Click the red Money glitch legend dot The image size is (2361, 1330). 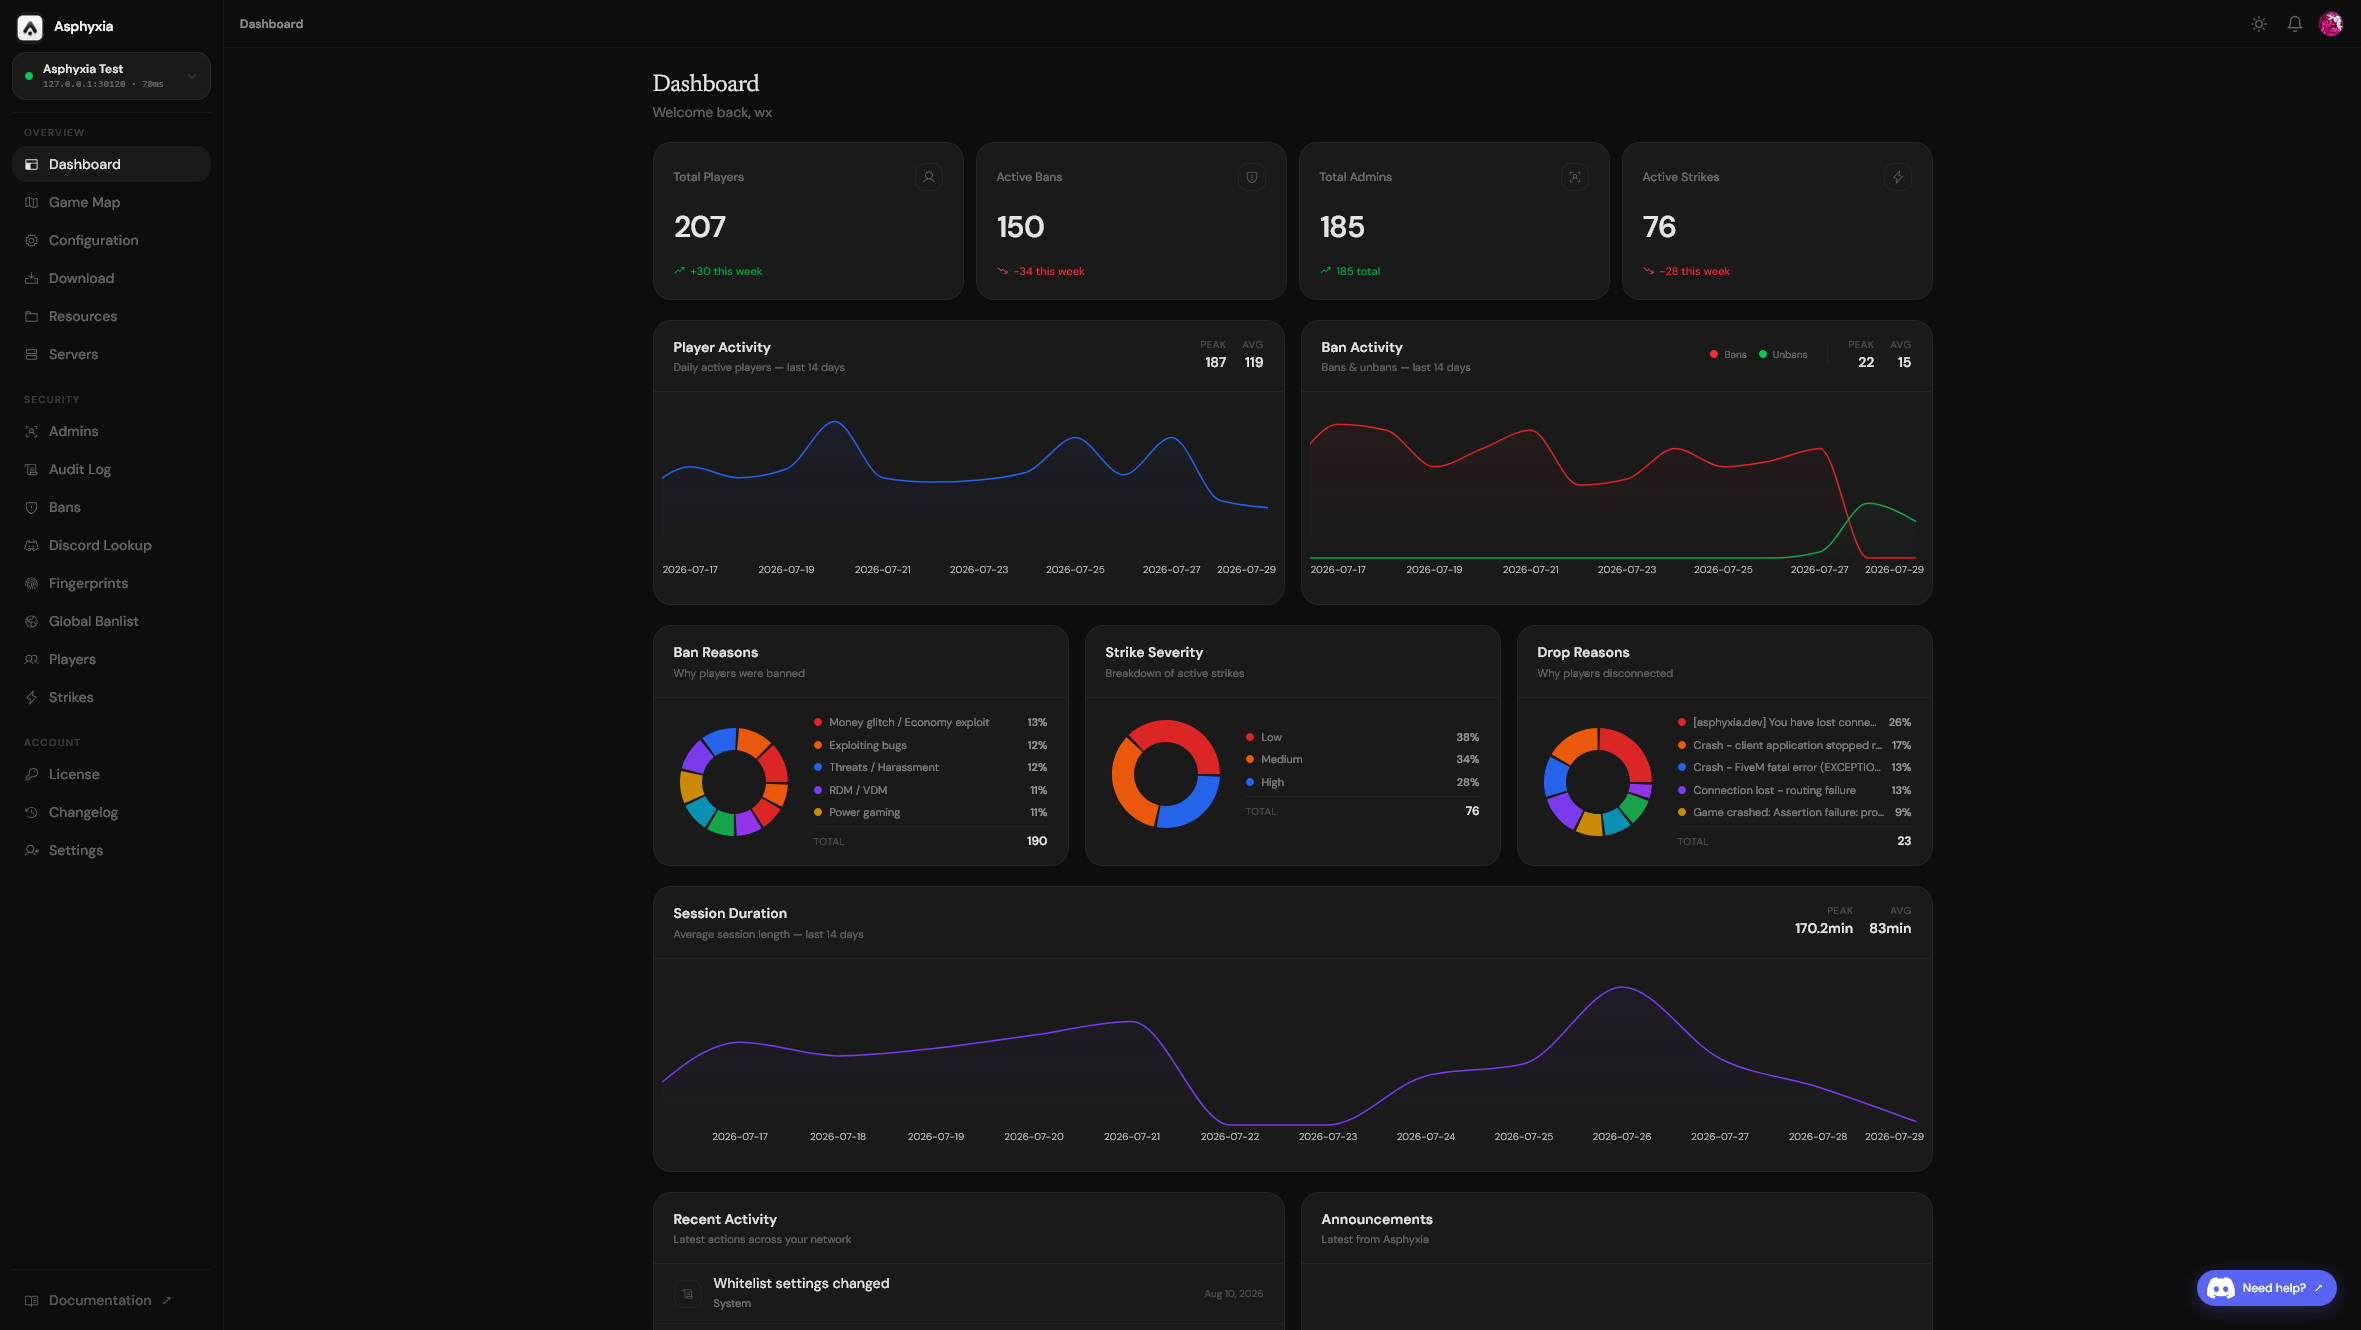(x=818, y=722)
